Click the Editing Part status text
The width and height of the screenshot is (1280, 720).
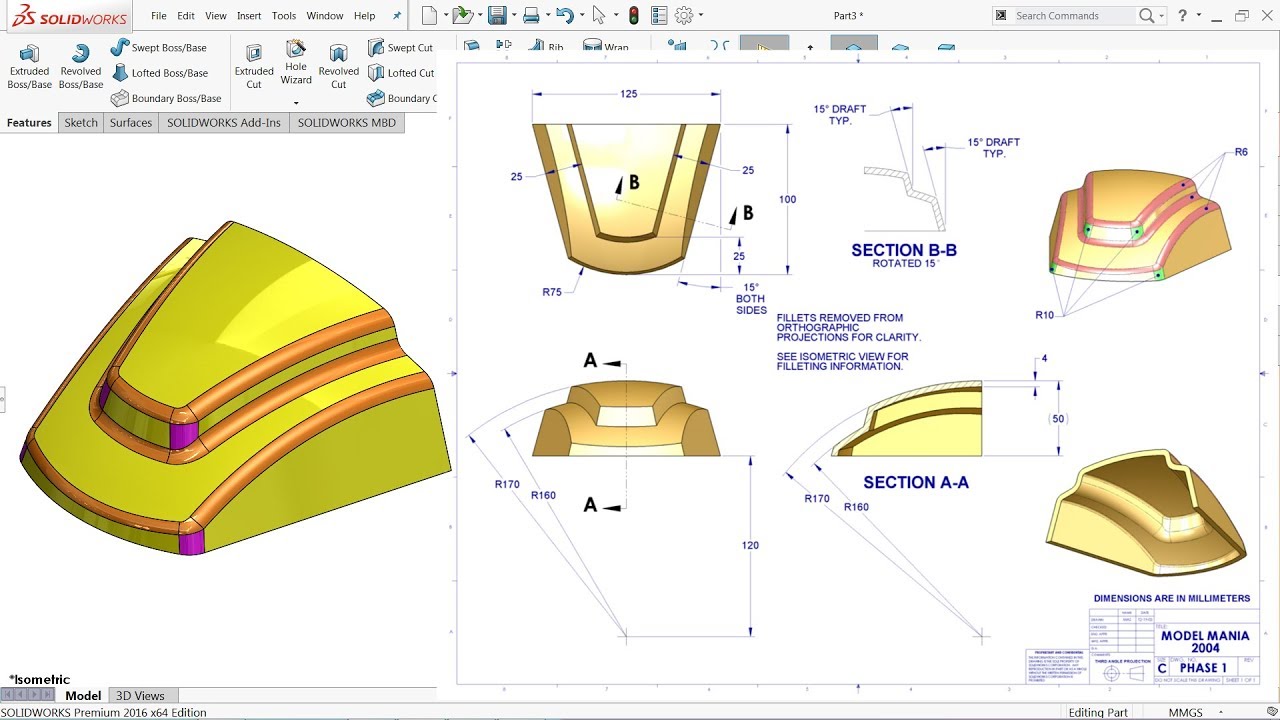(1098, 713)
